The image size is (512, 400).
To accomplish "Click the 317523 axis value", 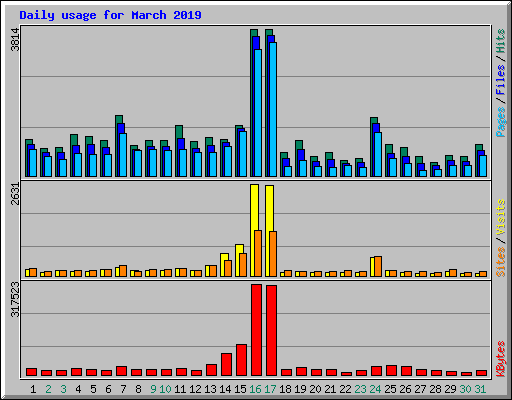I will [15, 299].
